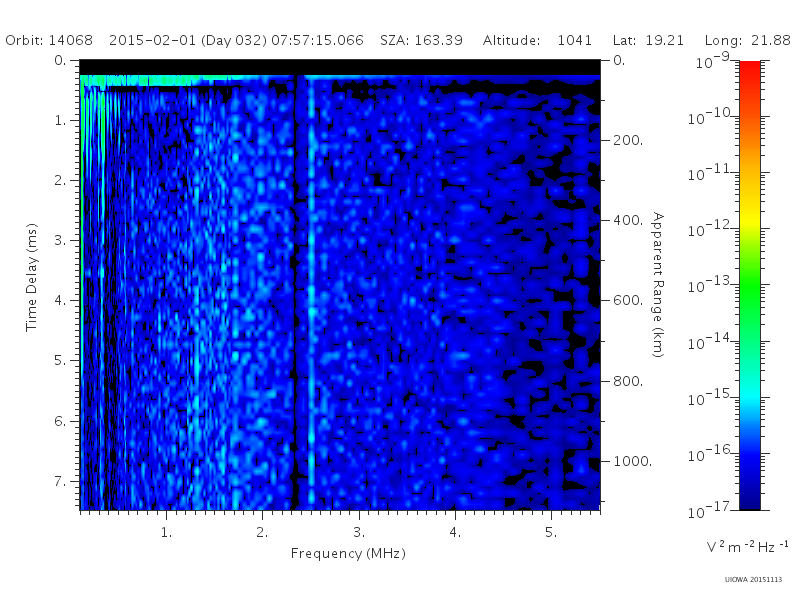Click the 'Time Delay (ms)' axis label
The height and width of the screenshot is (600, 800).
click(32, 277)
